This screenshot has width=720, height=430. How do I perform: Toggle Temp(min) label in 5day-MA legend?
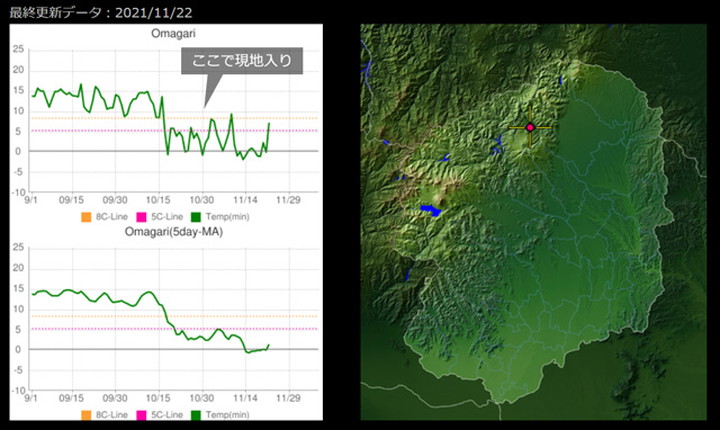(x=227, y=415)
